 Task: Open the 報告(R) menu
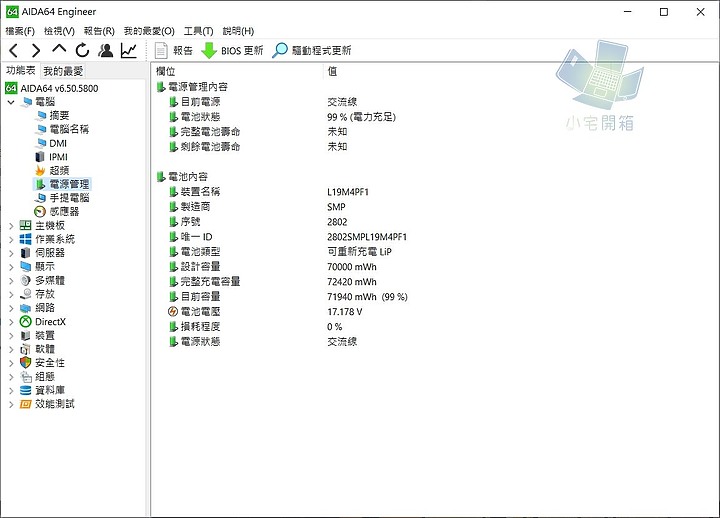[x=99, y=31]
